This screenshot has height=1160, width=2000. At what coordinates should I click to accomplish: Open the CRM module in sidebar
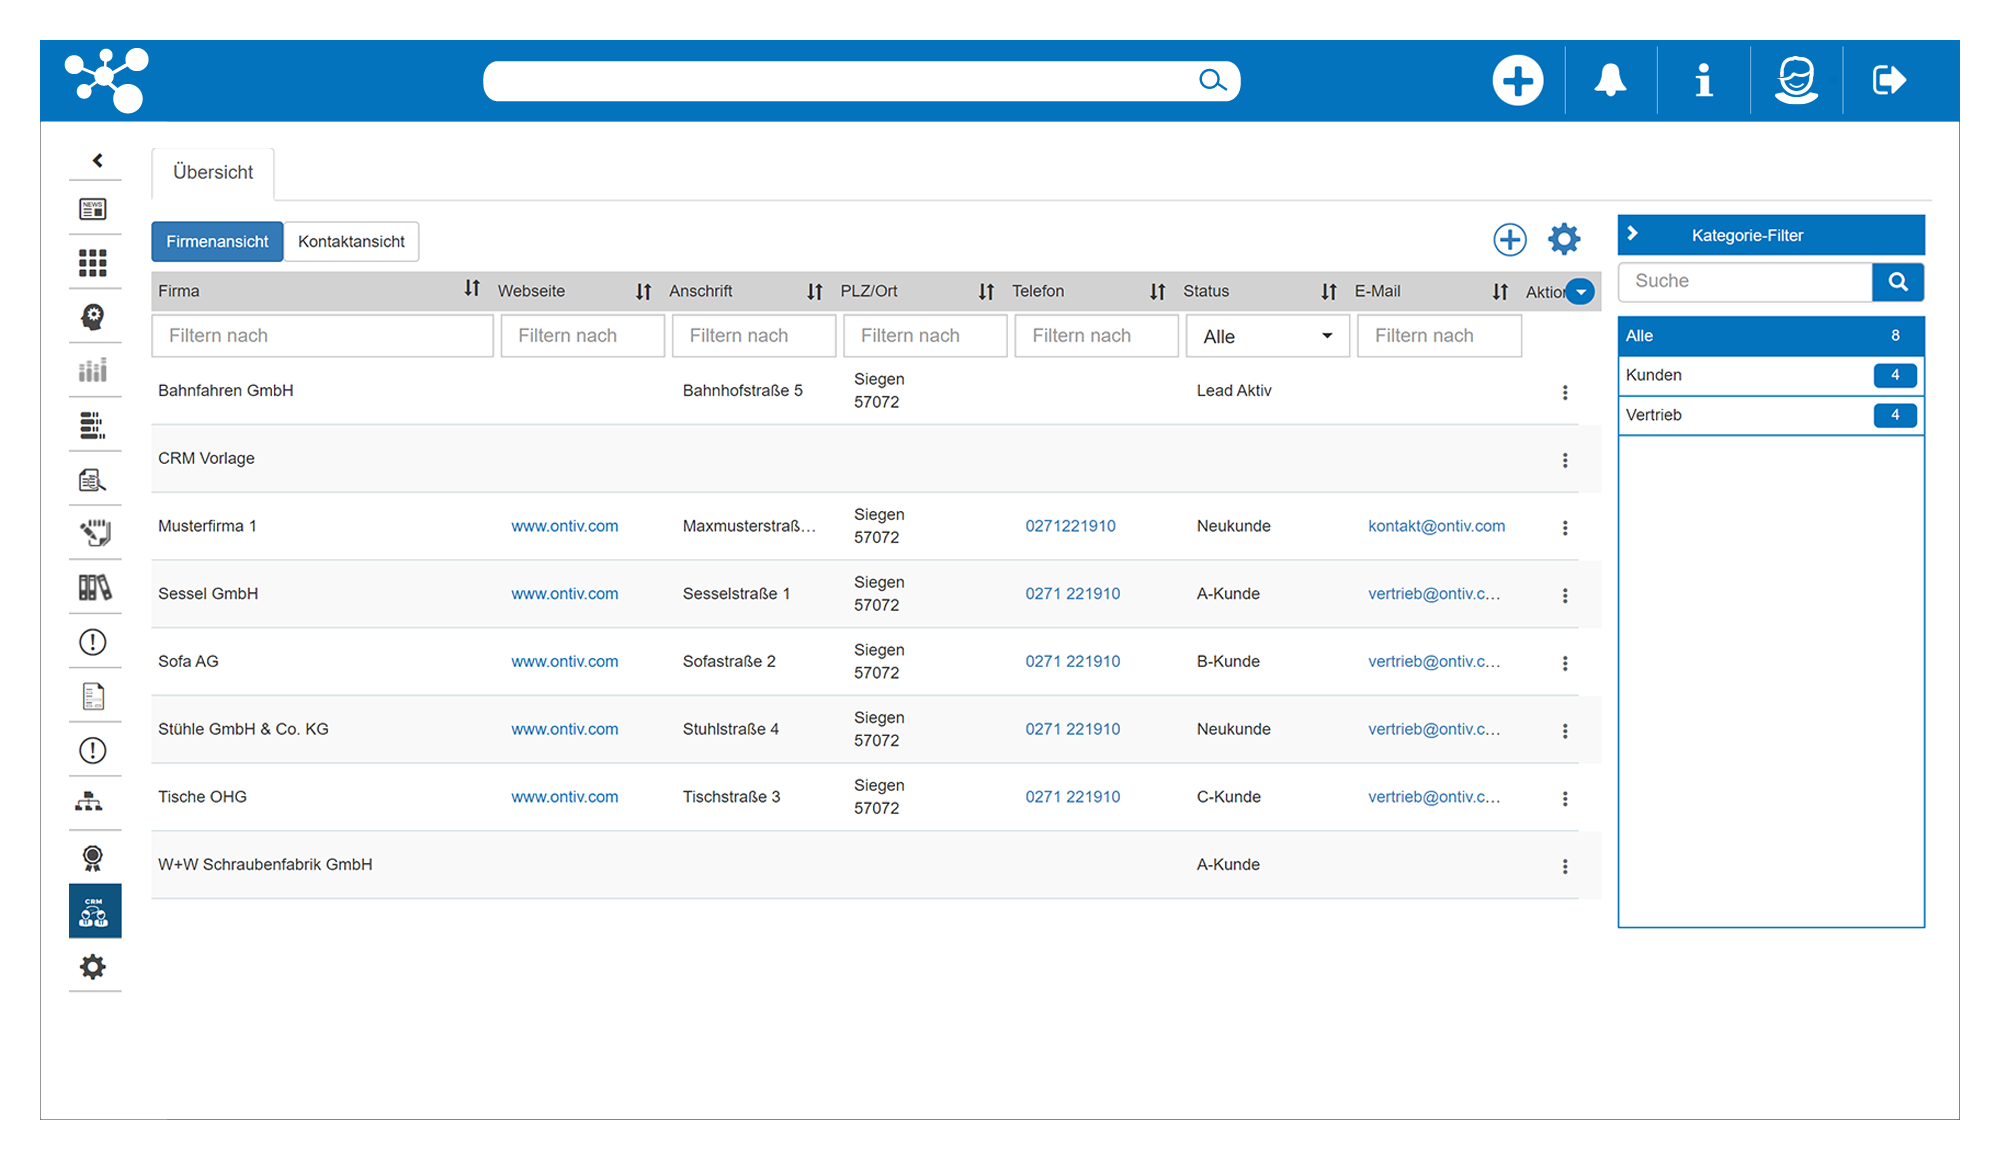[x=95, y=911]
